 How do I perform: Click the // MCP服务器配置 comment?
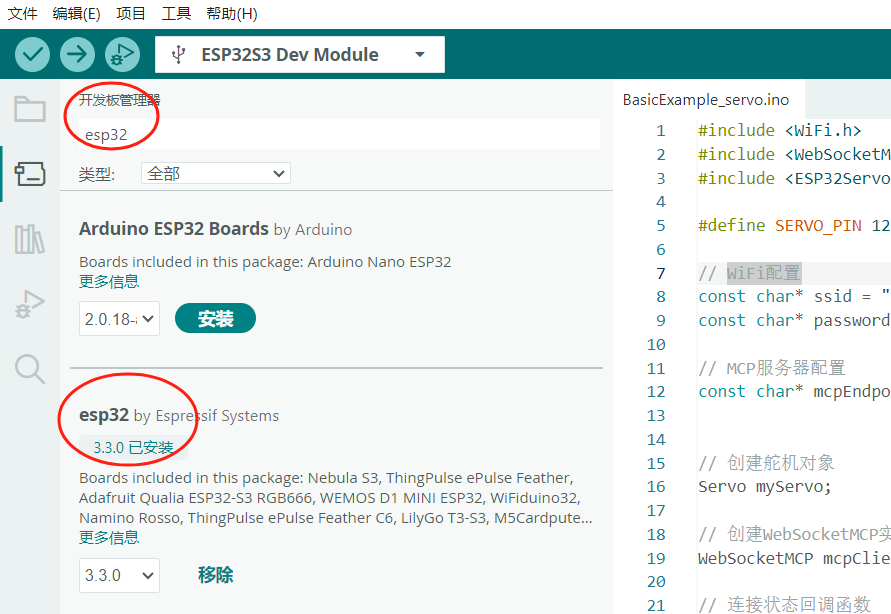coord(772,368)
